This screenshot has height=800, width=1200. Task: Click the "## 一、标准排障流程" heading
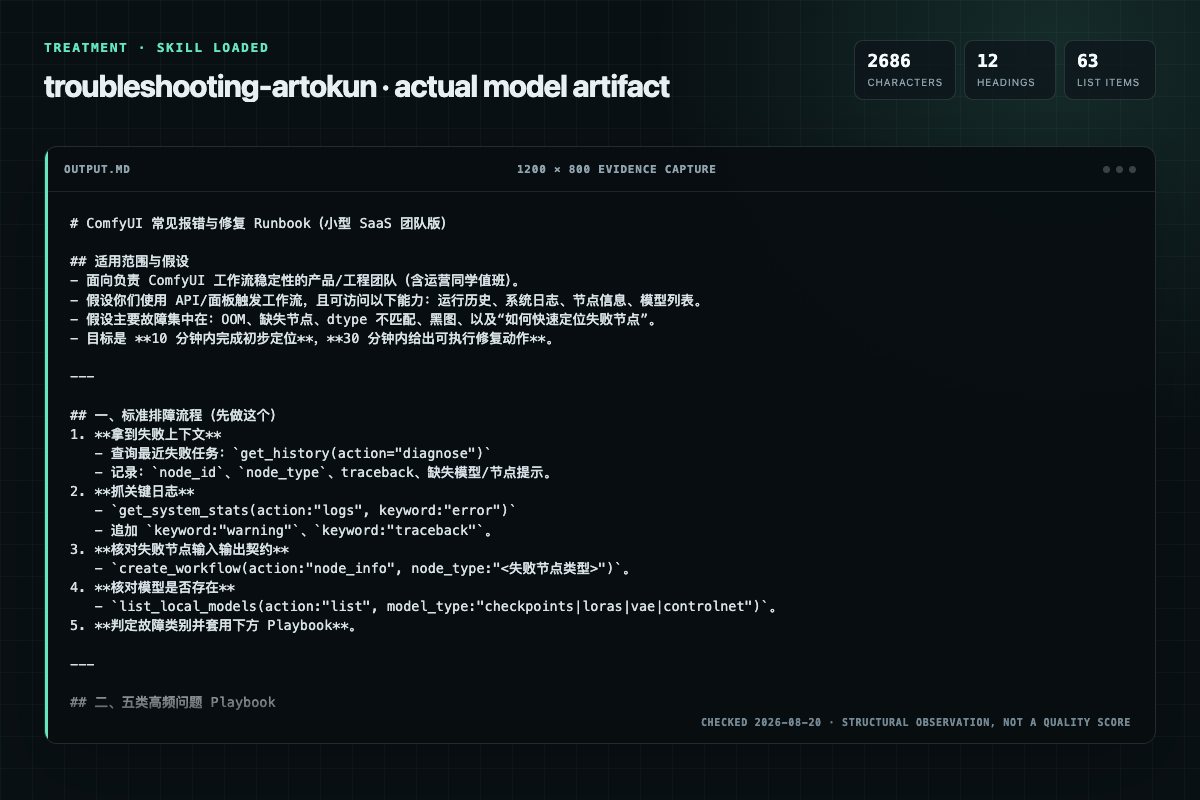pos(173,415)
